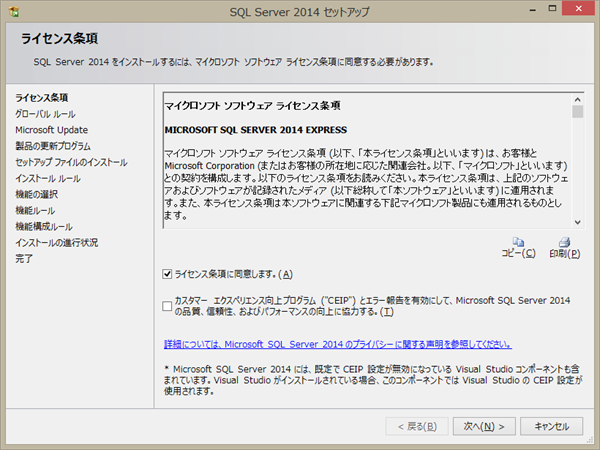Click the Copy (コピー) icon
The image size is (600, 450).
point(518,242)
